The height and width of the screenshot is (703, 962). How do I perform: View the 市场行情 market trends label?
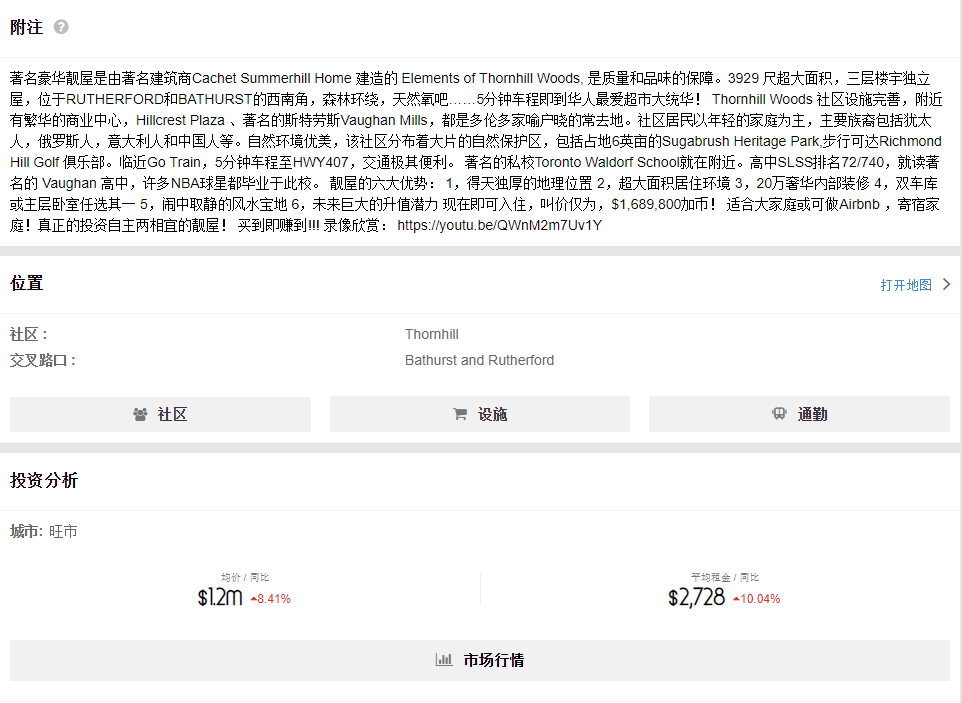(x=494, y=660)
